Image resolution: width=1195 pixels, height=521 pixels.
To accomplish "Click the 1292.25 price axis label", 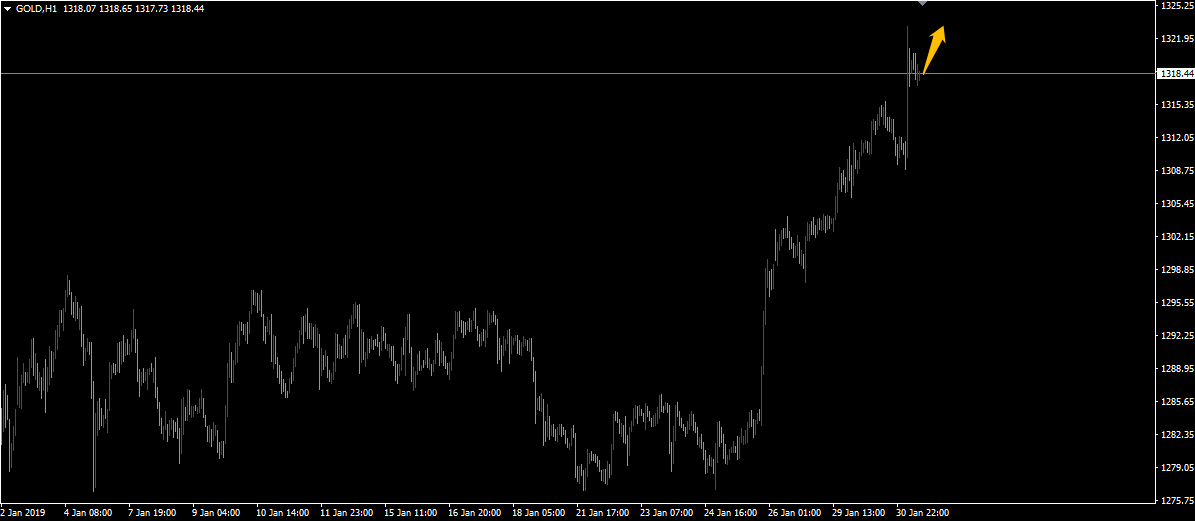I will [1177, 335].
